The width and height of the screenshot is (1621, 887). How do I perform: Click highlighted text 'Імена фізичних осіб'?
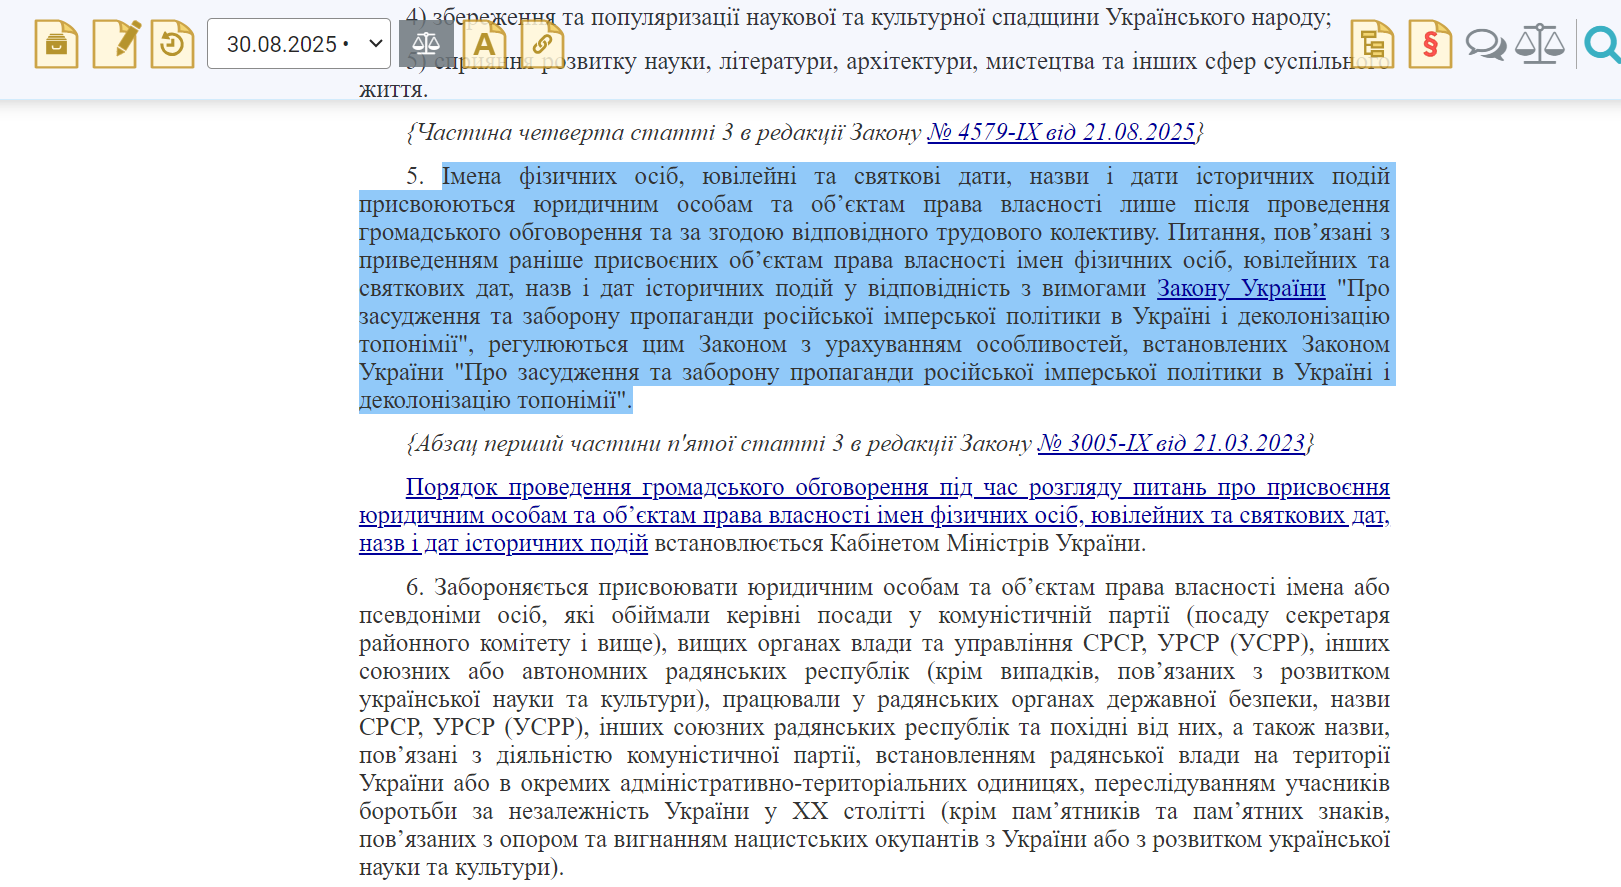pos(562,176)
